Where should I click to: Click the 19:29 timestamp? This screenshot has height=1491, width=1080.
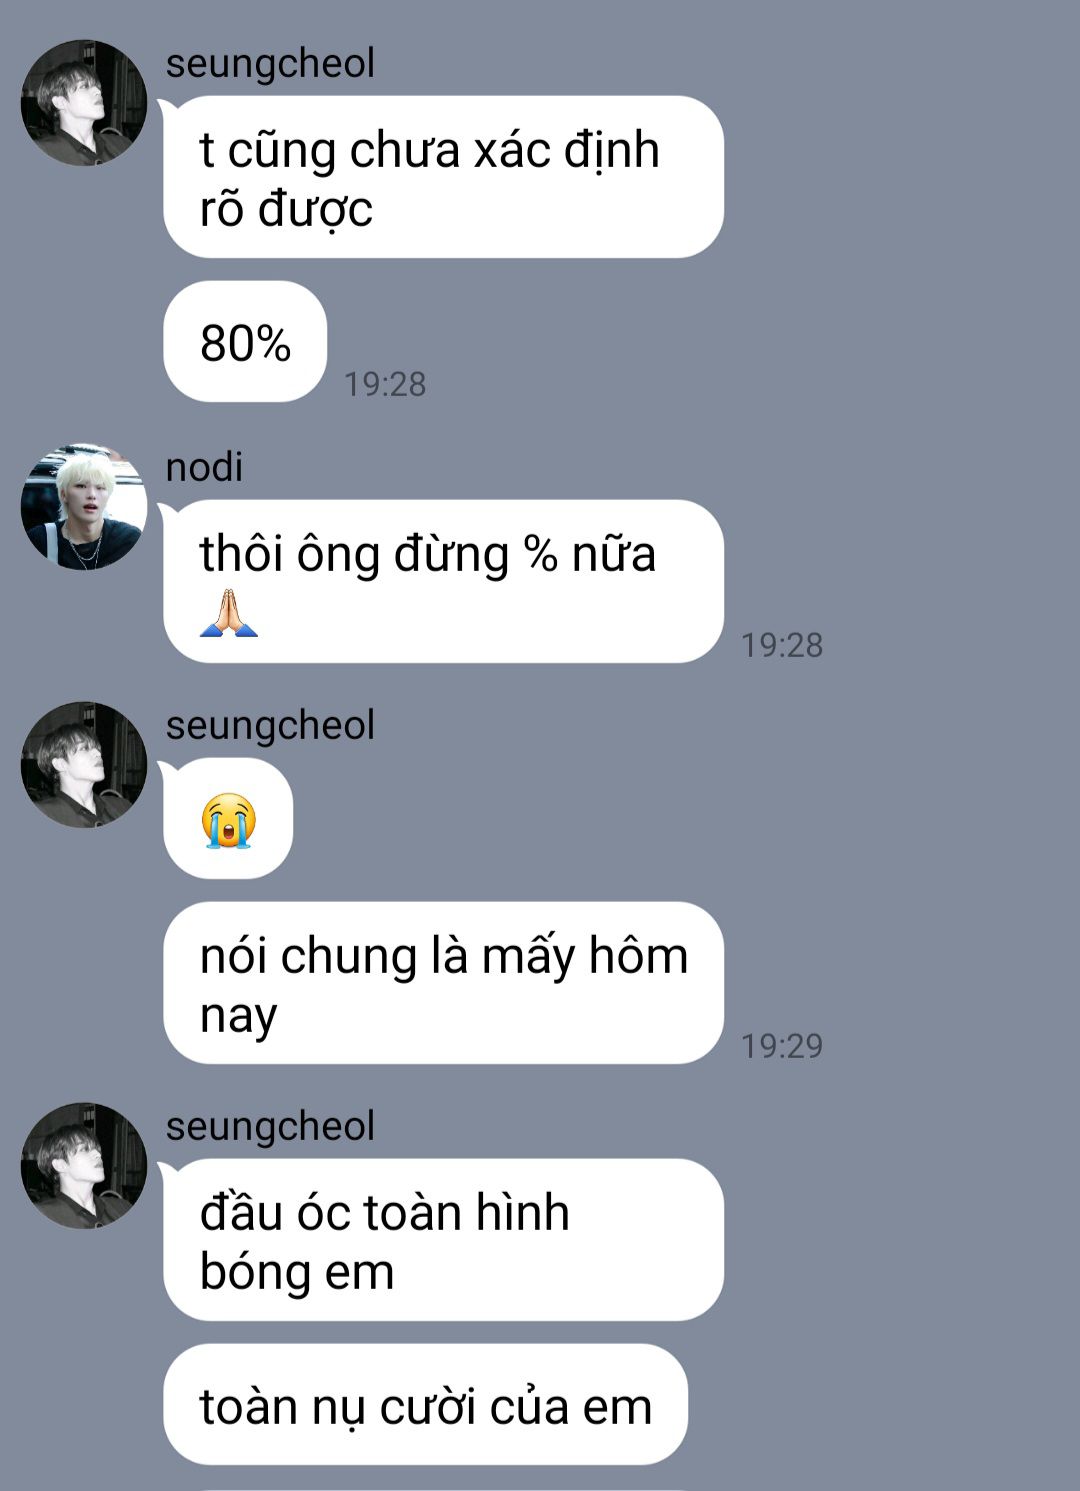coord(782,1046)
